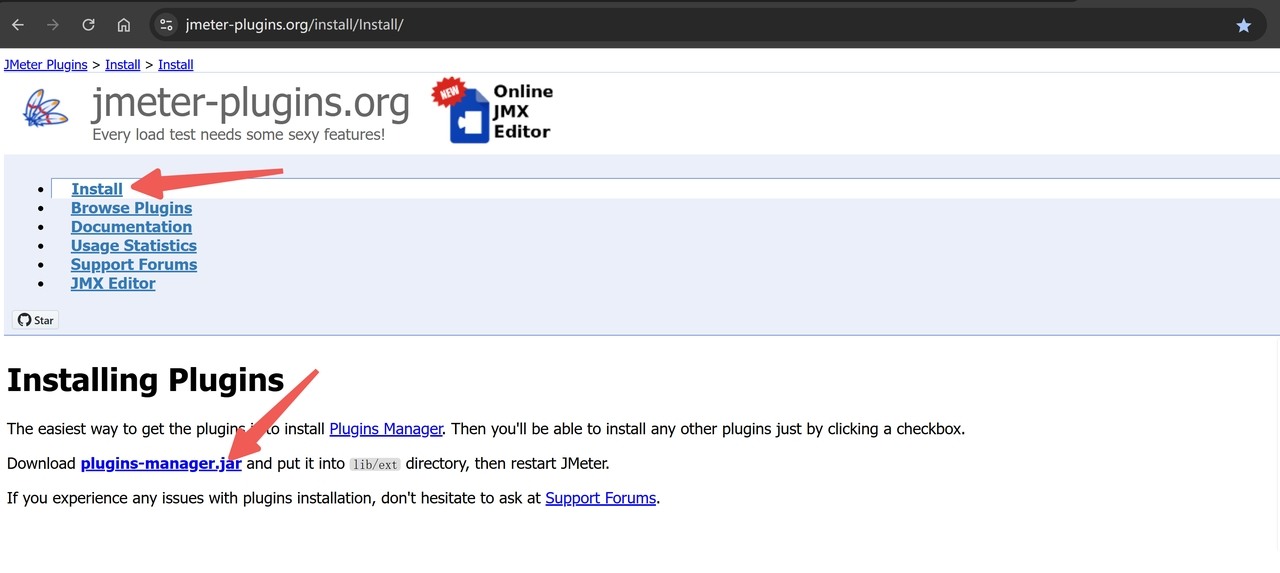
Task: Open the Online JMX Editor banner
Action: [492, 111]
